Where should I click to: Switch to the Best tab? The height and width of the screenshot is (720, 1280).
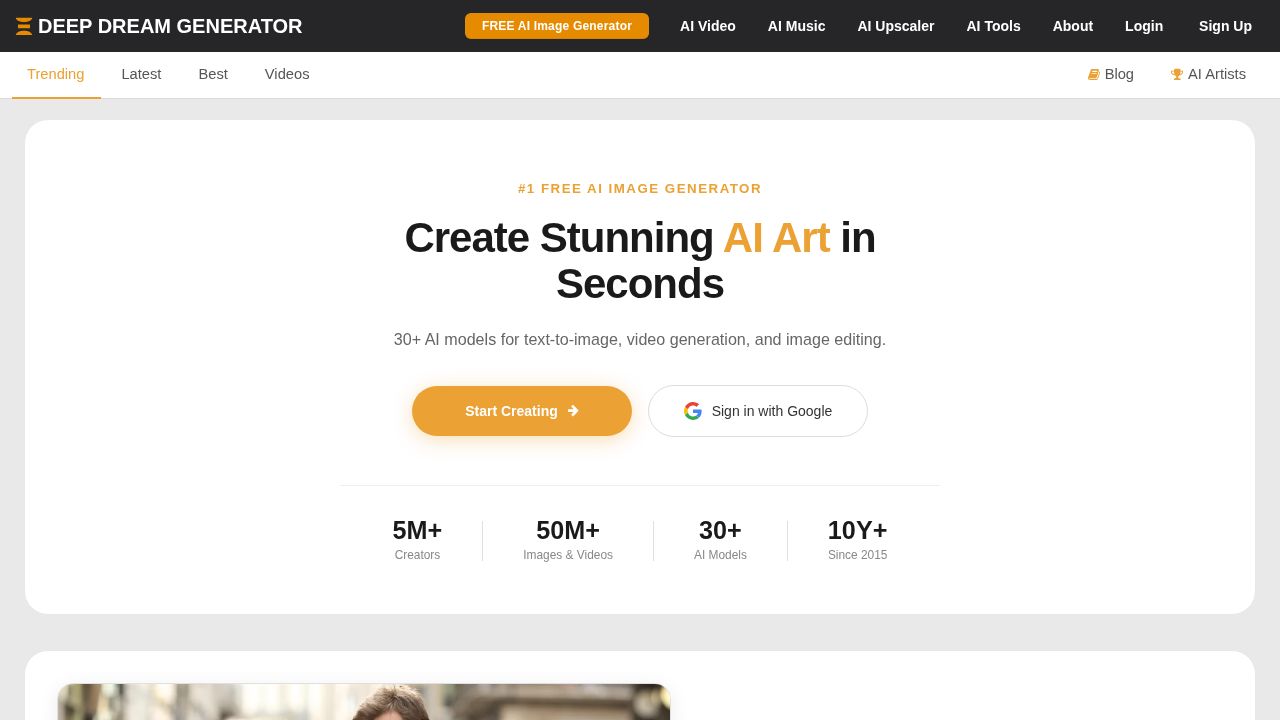(x=213, y=74)
